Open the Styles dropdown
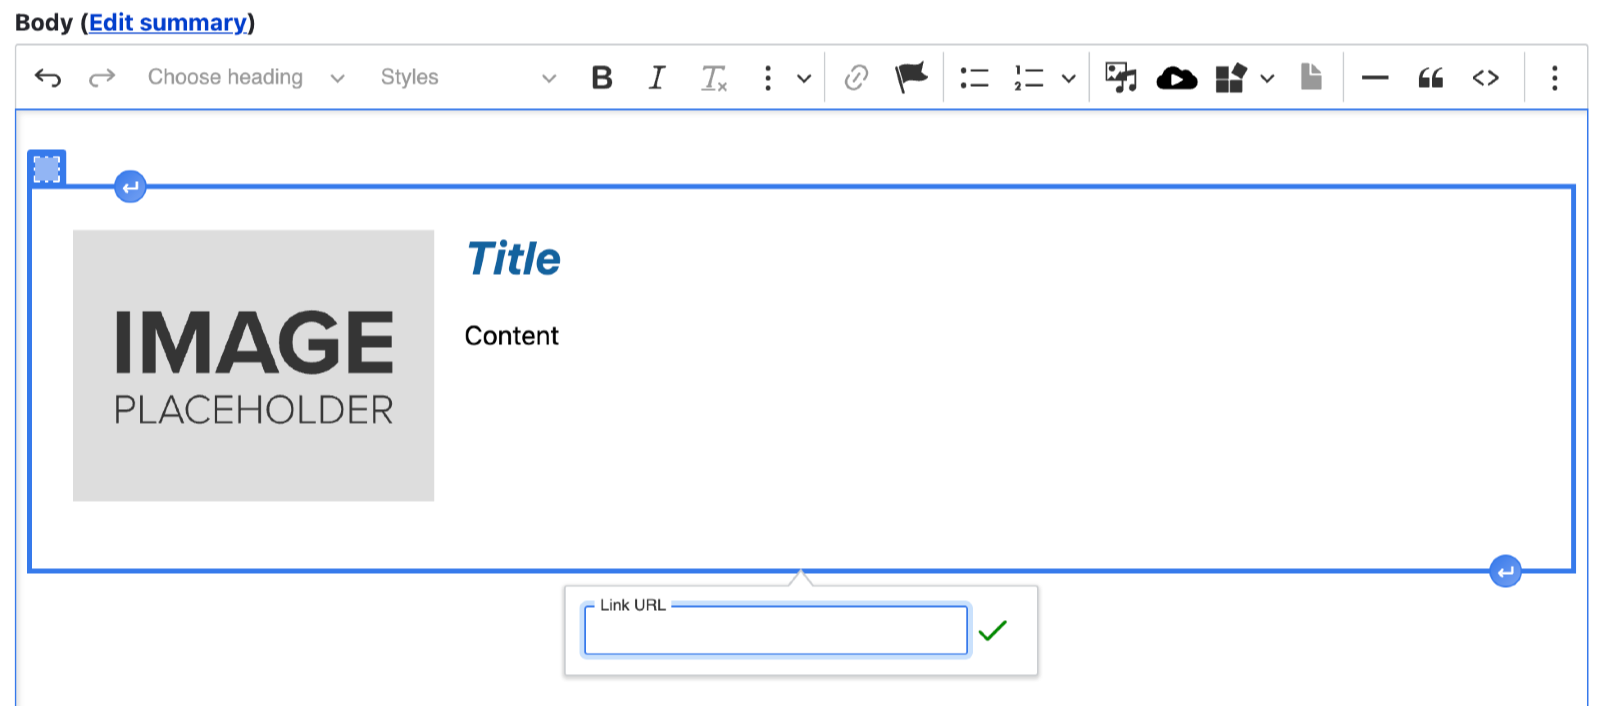 coord(467,78)
